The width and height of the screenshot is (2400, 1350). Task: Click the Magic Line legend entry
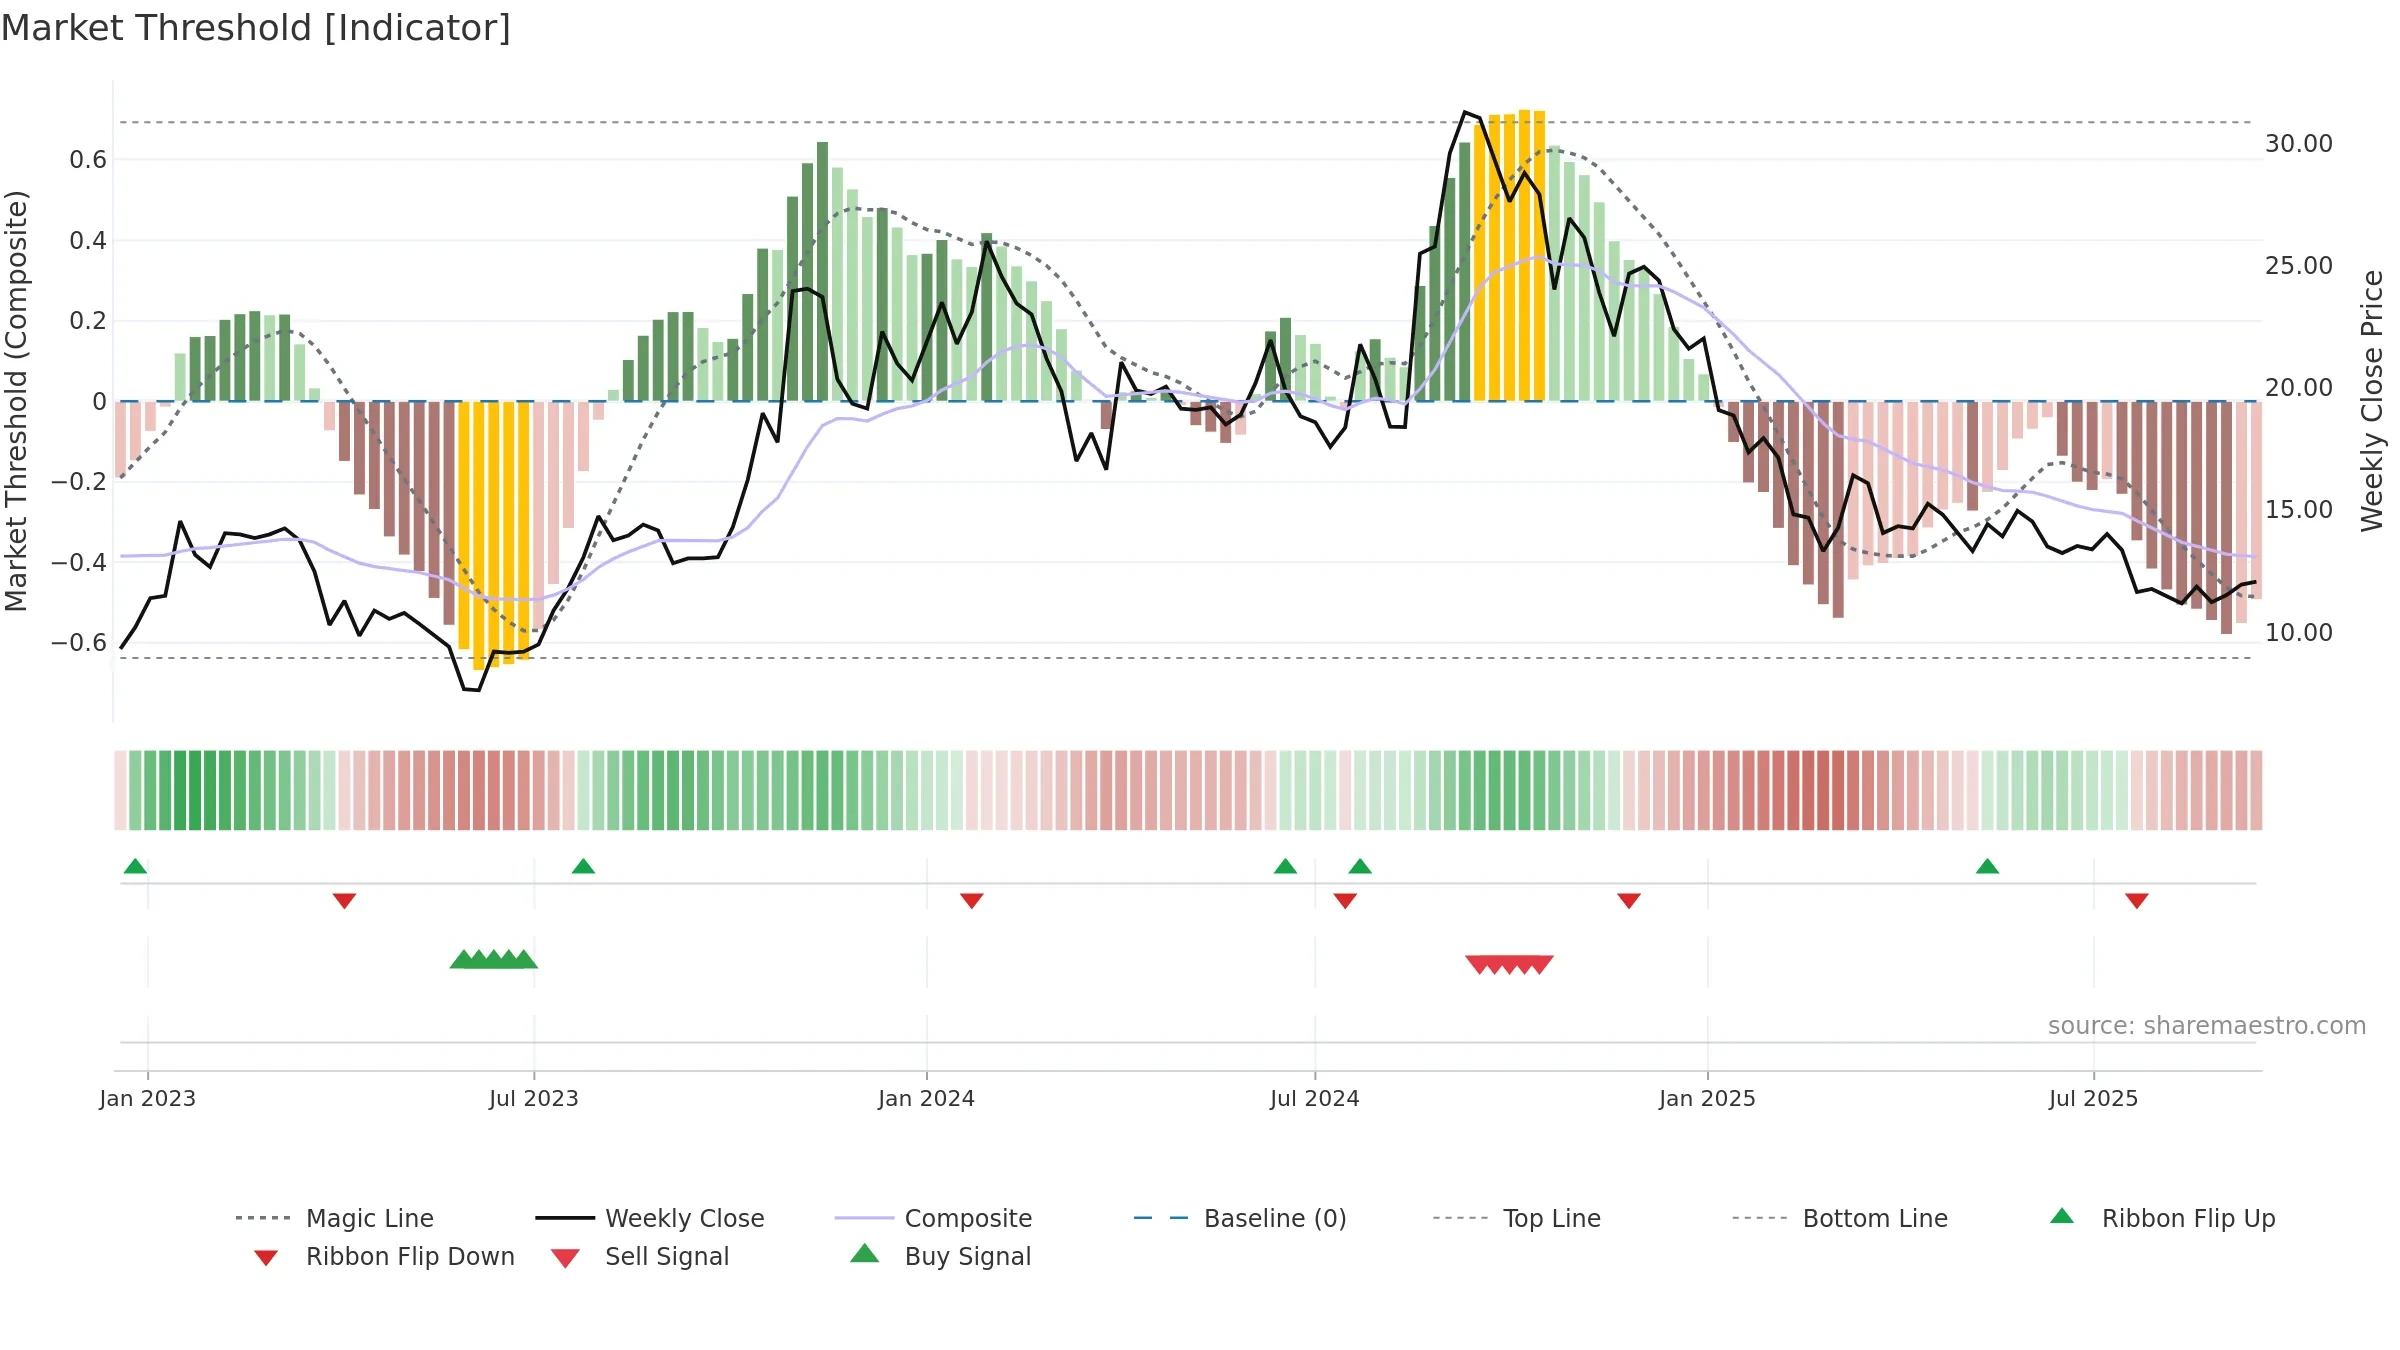pyautogui.click(x=334, y=1218)
